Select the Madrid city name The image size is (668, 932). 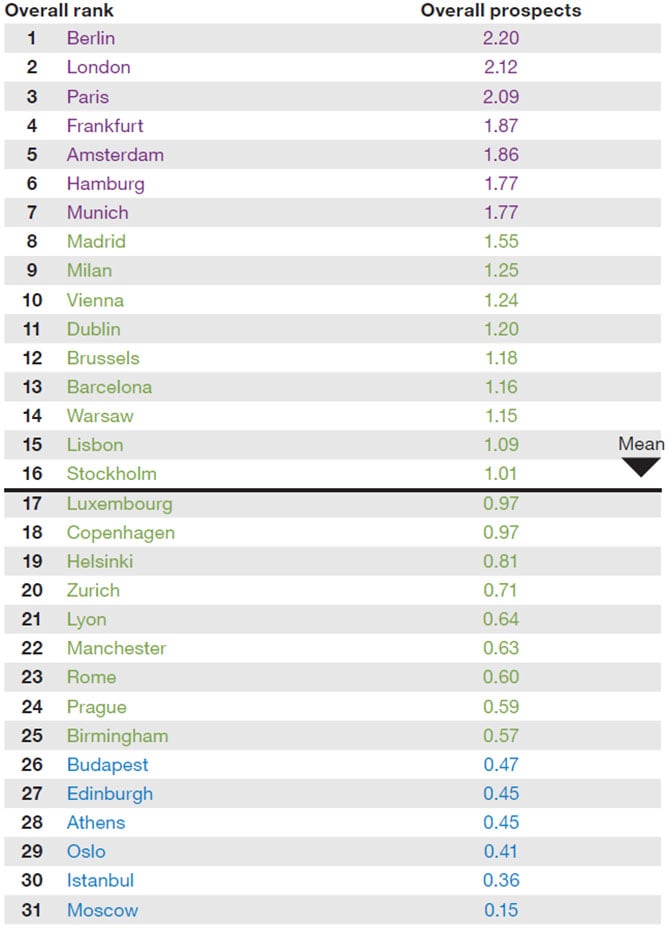(94, 241)
